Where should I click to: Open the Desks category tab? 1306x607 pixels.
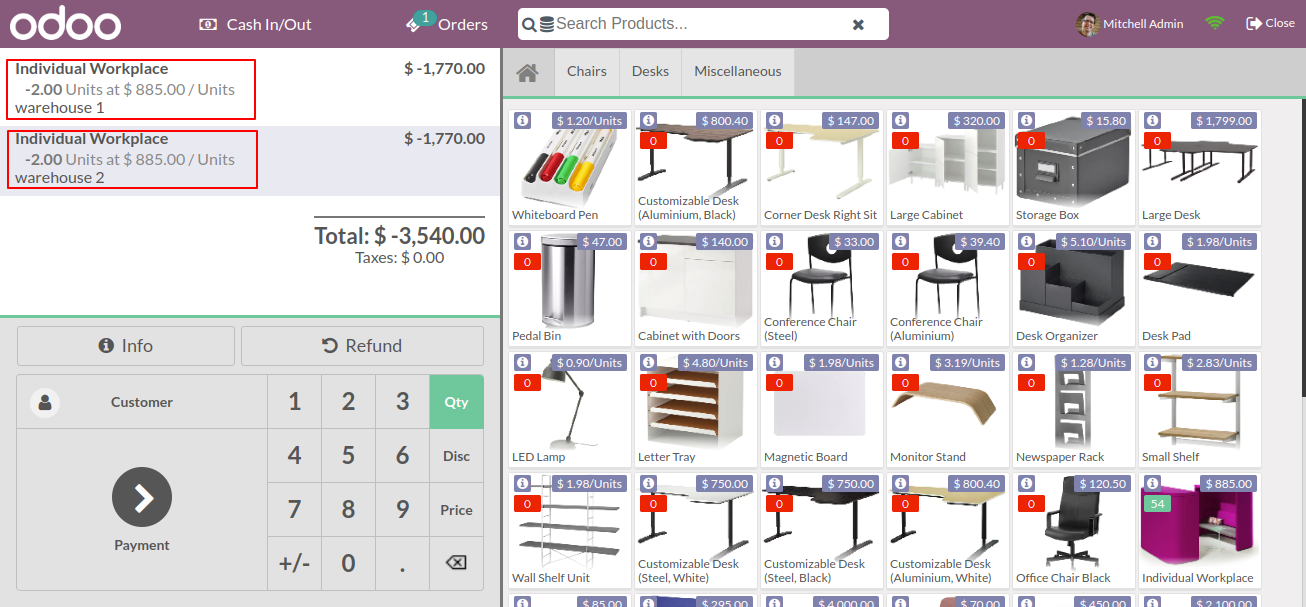650,72
